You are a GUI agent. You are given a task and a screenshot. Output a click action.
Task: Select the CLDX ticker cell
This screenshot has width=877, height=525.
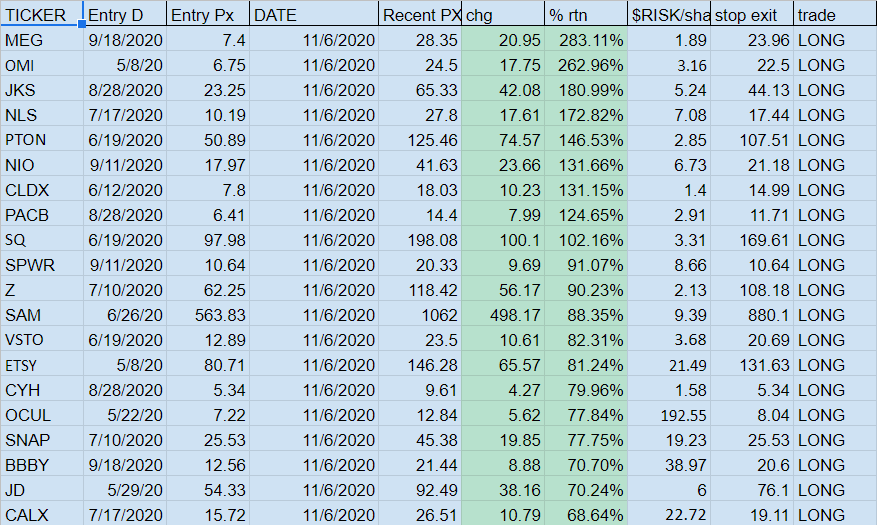coord(42,190)
